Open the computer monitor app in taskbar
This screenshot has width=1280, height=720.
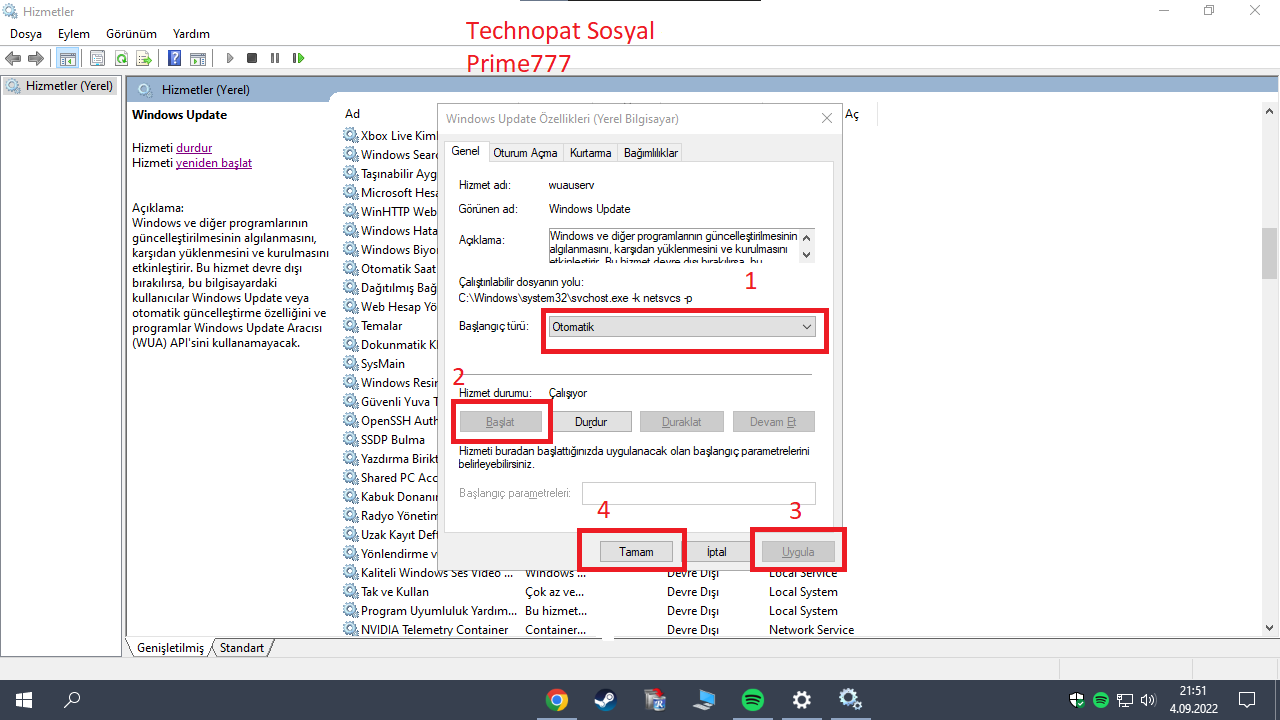[x=704, y=700]
